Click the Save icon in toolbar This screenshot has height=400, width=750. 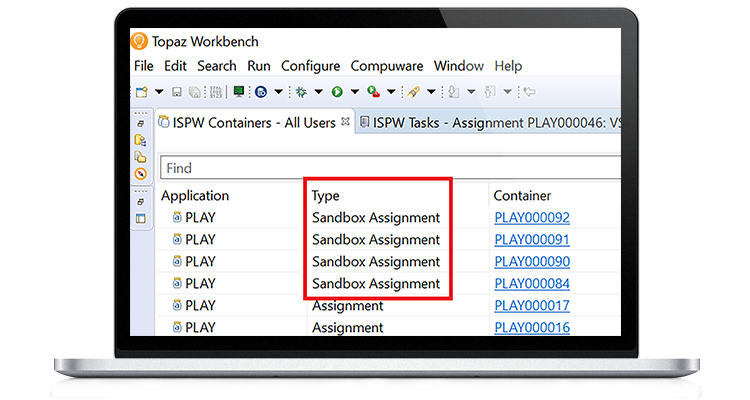click(177, 92)
